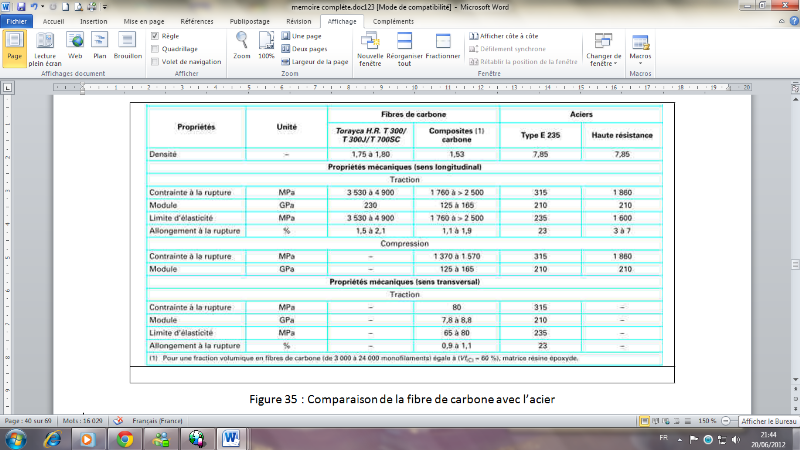The width and height of the screenshot is (800, 450).
Task: Click the Zoom magnifier icon
Action: 243,42
